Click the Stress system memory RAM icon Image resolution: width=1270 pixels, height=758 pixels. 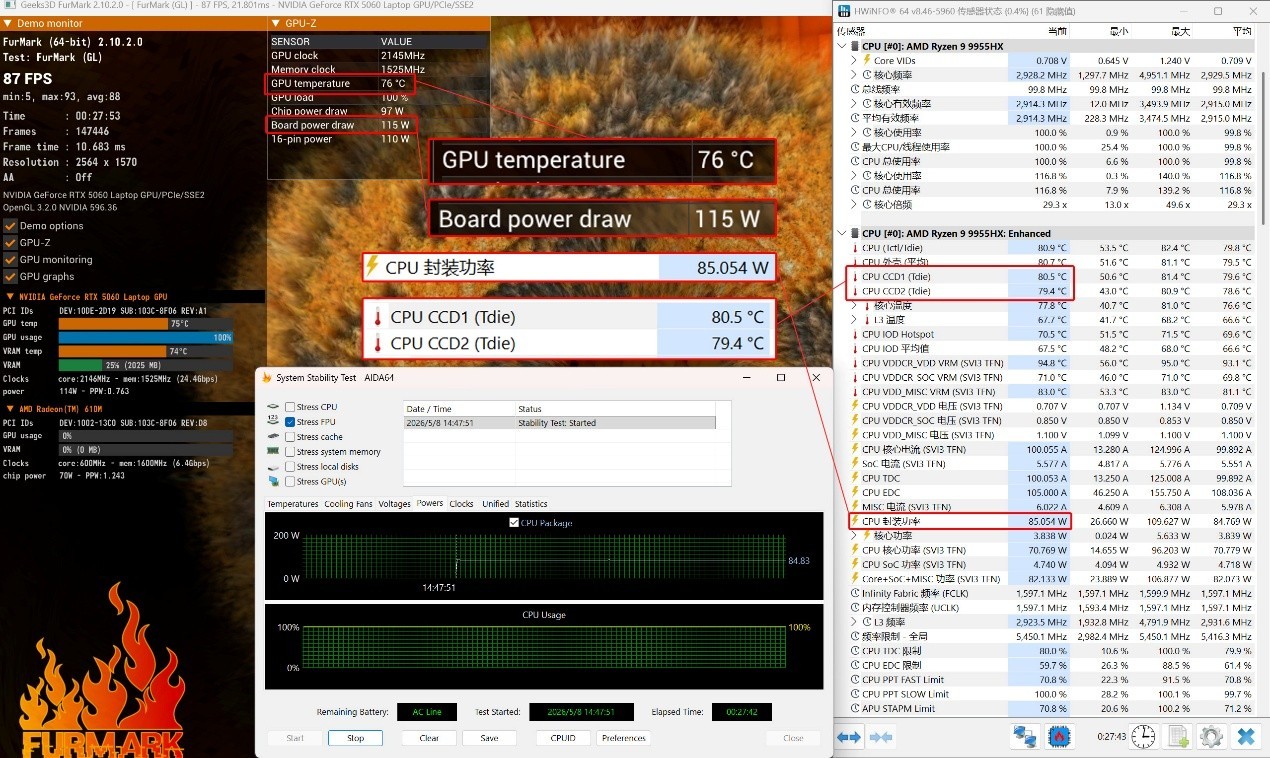[273, 452]
